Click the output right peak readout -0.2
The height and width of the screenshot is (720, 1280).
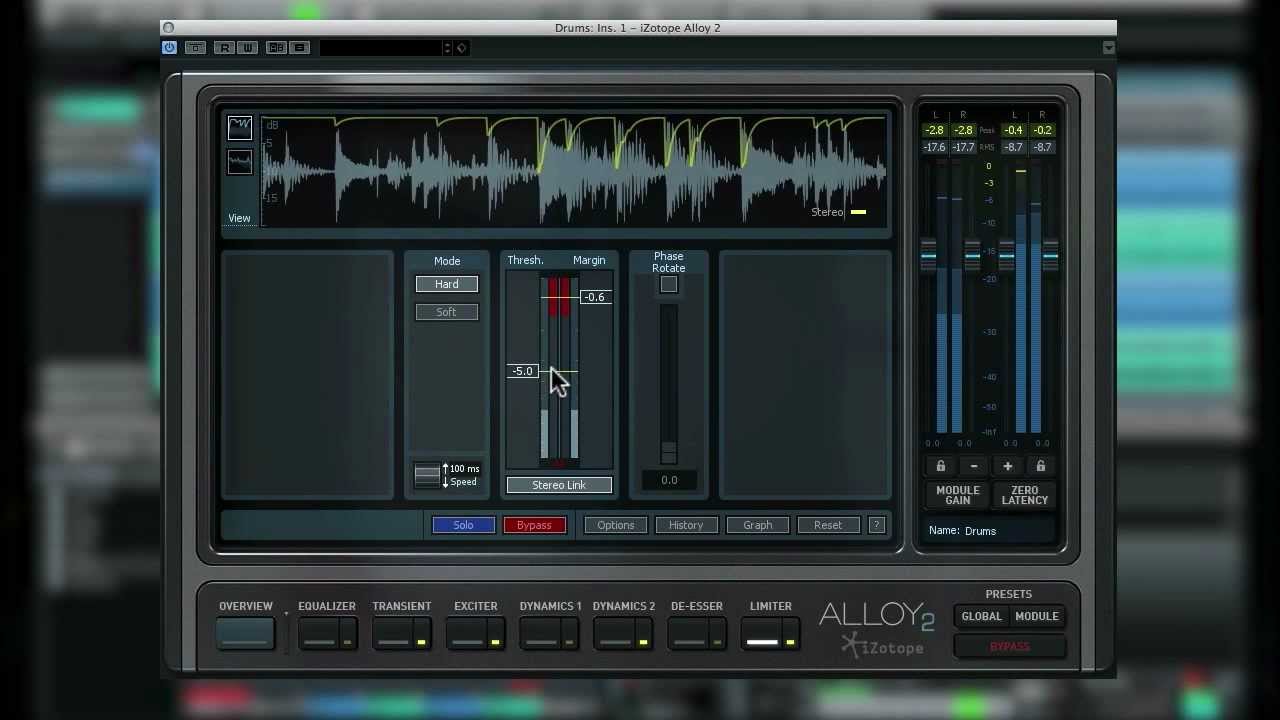click(x=1042, y=130)
